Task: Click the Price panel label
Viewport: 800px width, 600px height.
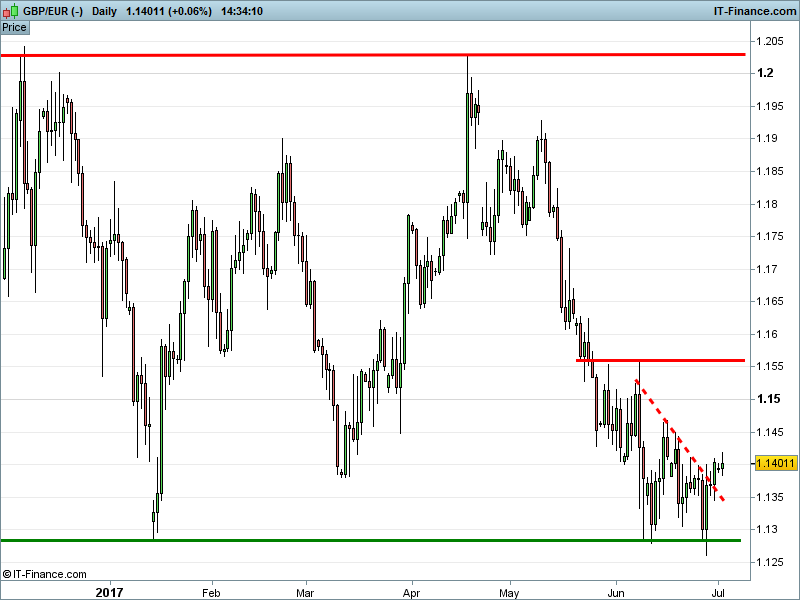Action: coord(14,28)
